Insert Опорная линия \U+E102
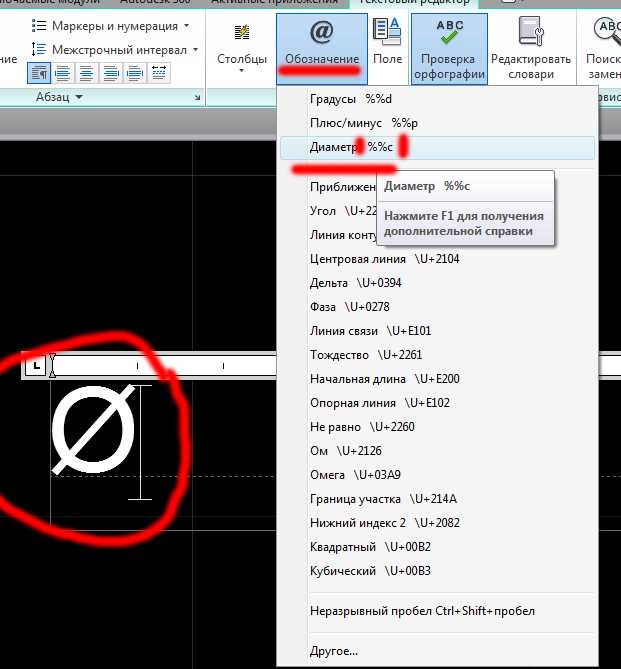 437,403
